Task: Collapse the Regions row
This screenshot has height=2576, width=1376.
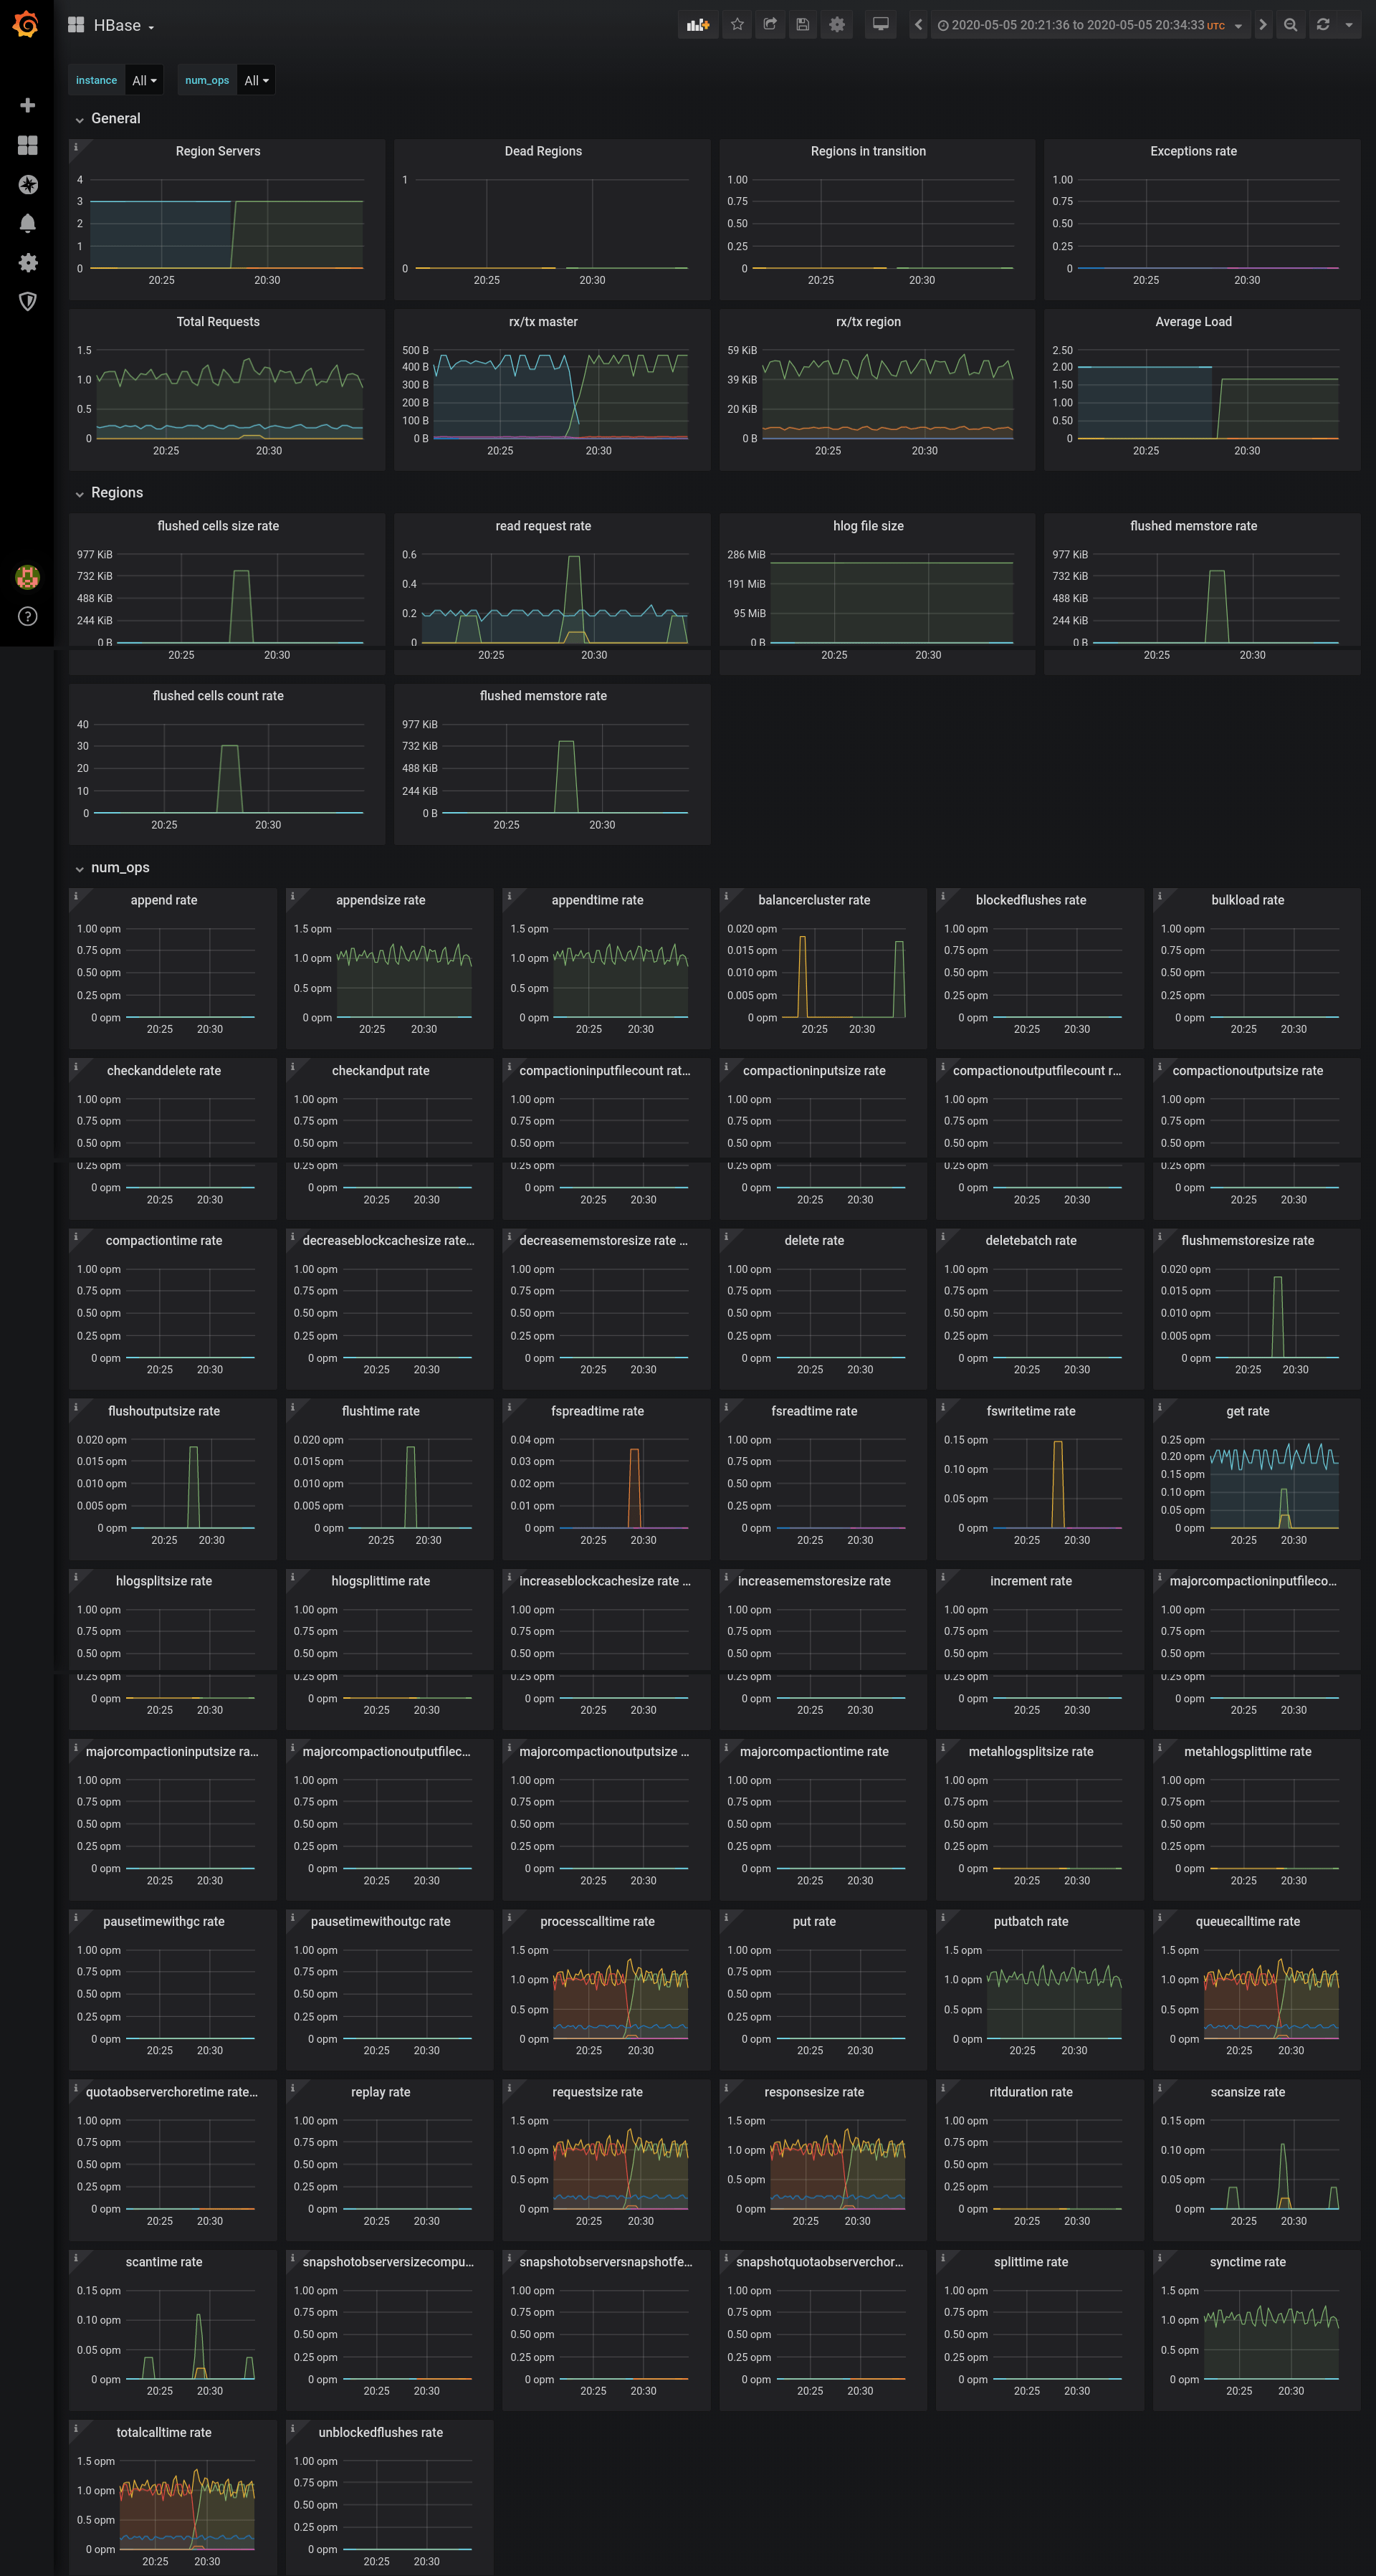Action: [x=116, y=493]
